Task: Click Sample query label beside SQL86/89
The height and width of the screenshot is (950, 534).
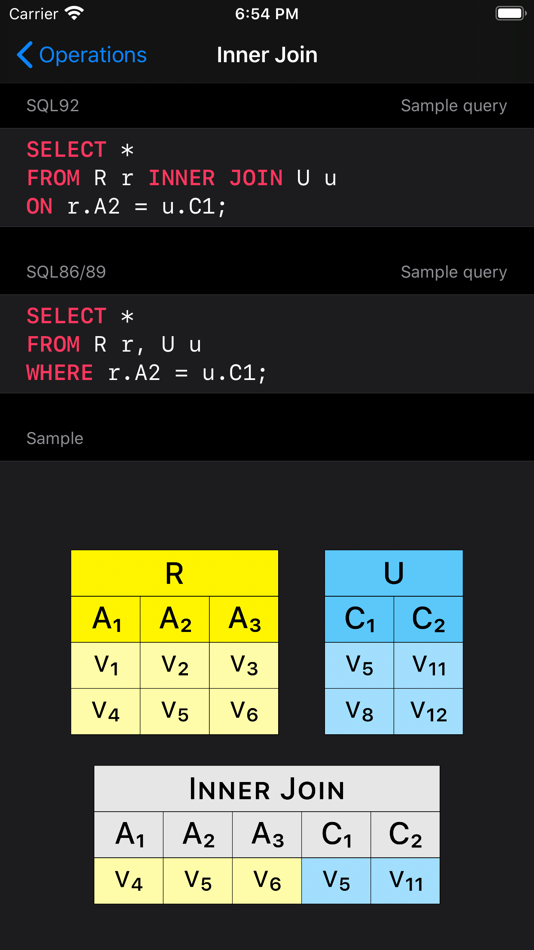Action: (453, 273)
